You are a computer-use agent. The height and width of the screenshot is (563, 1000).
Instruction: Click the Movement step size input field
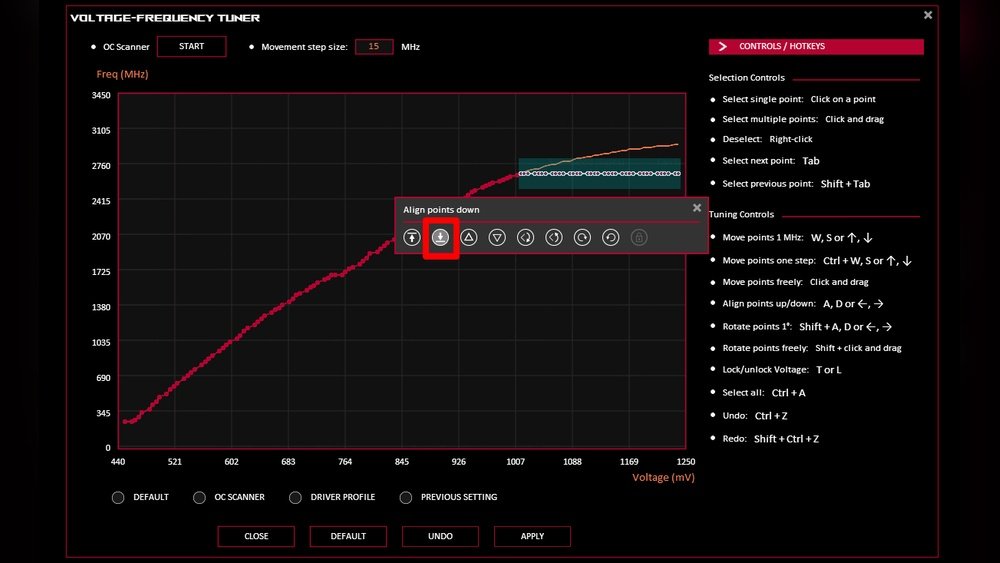click(374, 46)
